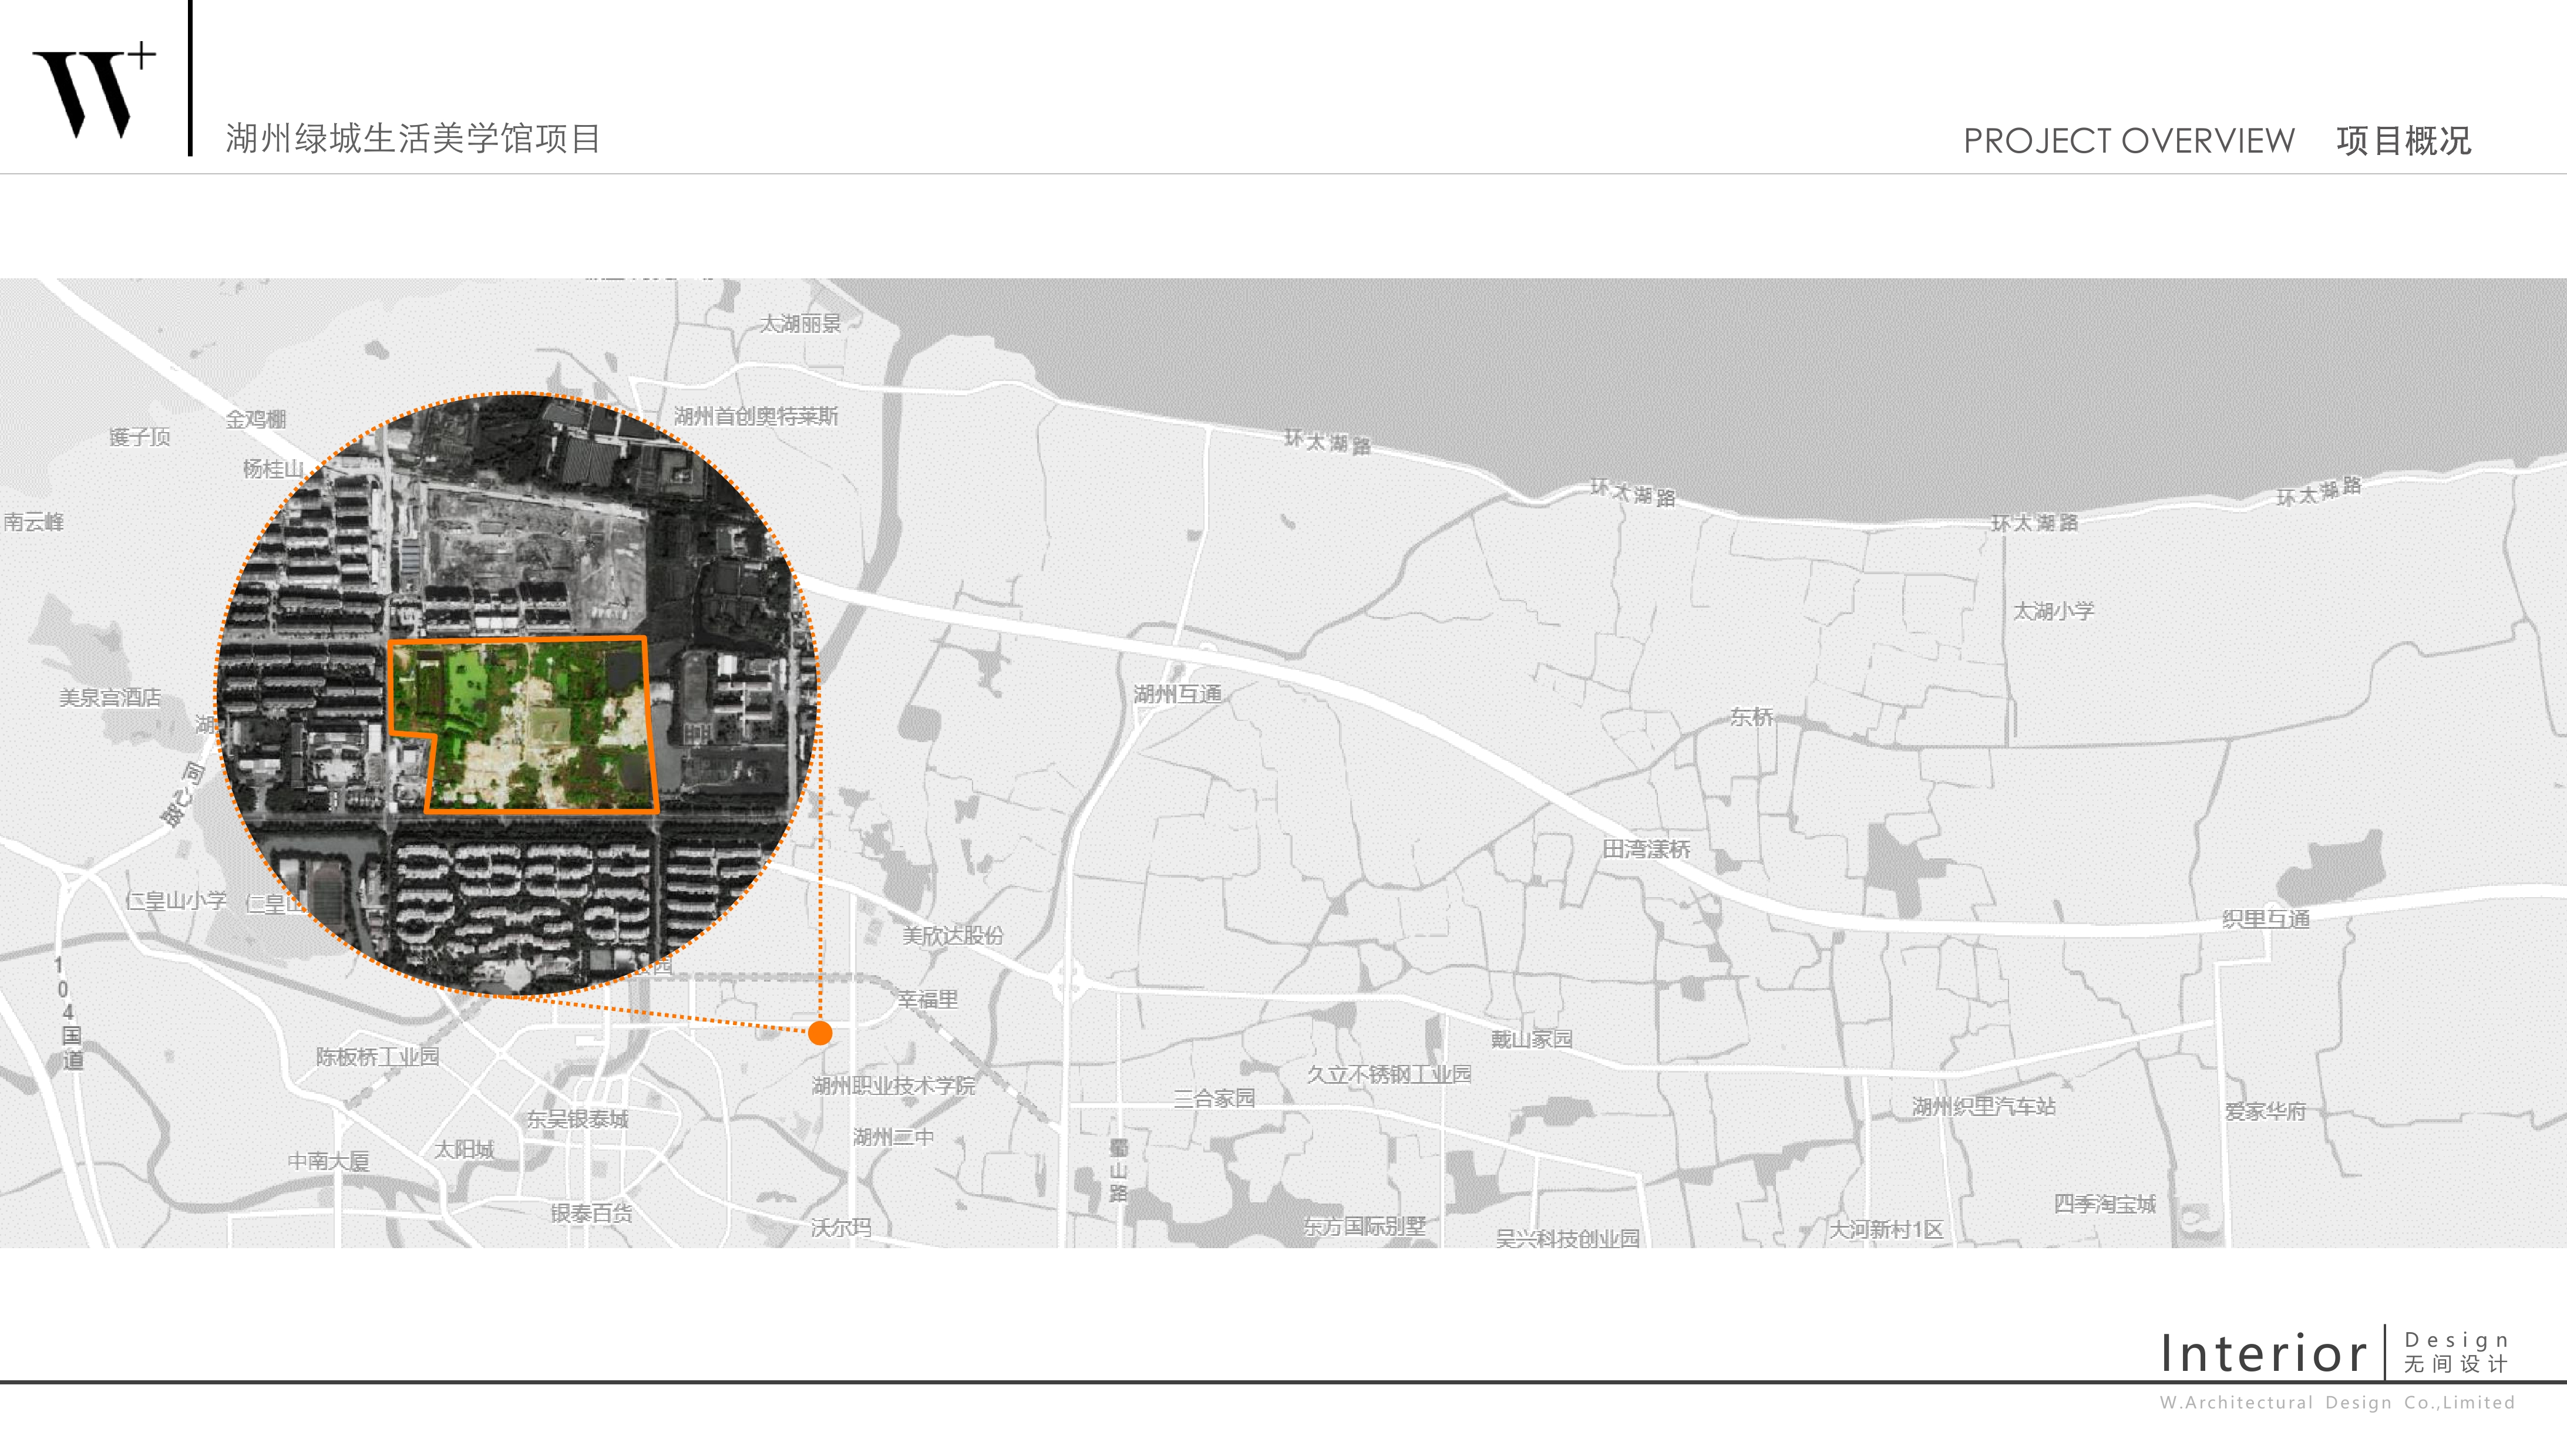The width and height of the screenshot is (2567, 1456).
Task: Click the '太湖丽景' map label
Action: (x=800, y=323)
